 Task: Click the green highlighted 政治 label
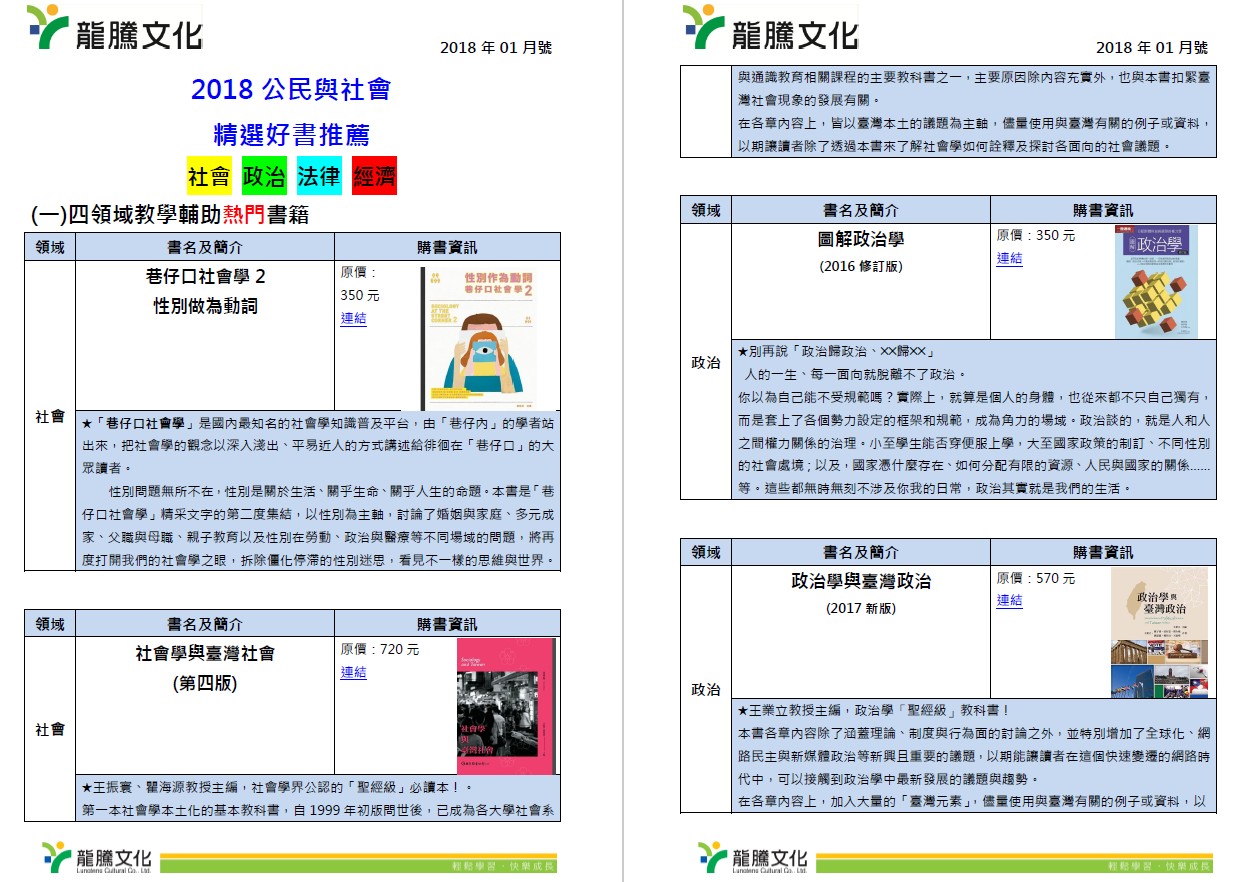pyautogui.click(x=264, y=176)
